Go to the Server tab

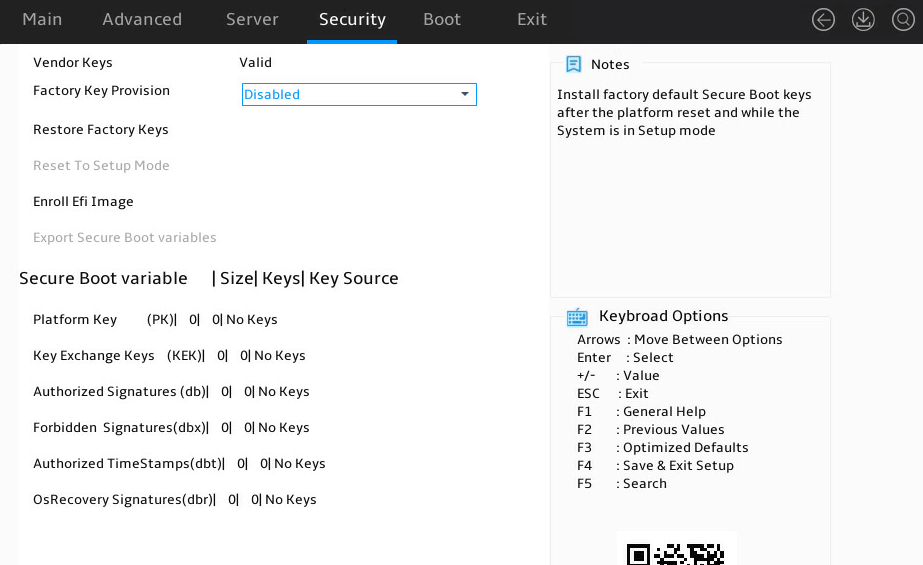(x=252, y=19)
